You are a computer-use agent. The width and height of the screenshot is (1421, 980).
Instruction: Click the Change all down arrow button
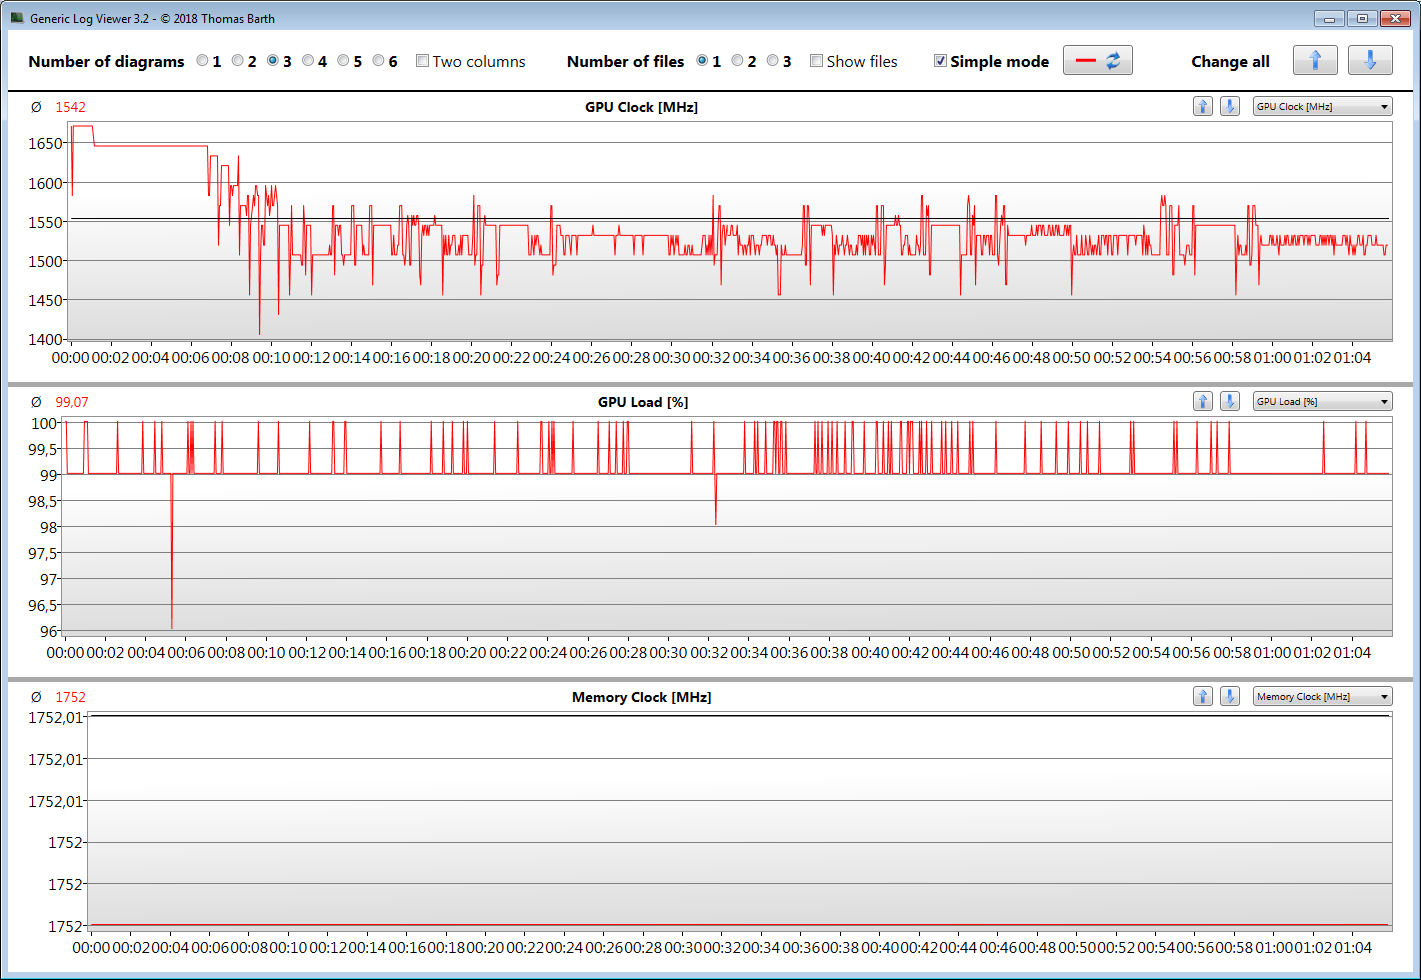coord(1369,61)
